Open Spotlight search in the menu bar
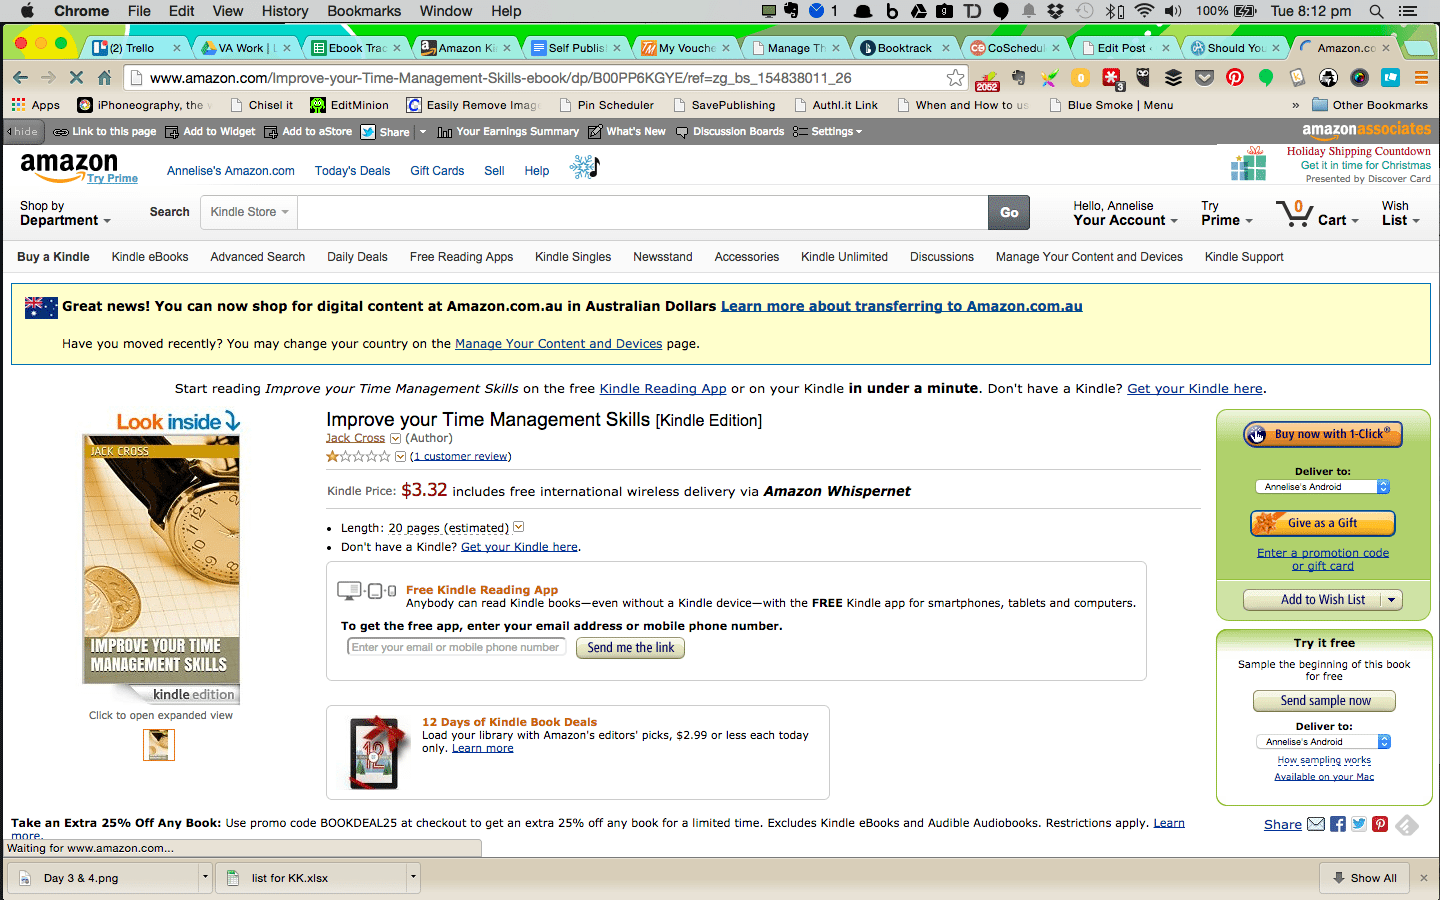Screen dimensions: 1440x900 pos(1376,11)
